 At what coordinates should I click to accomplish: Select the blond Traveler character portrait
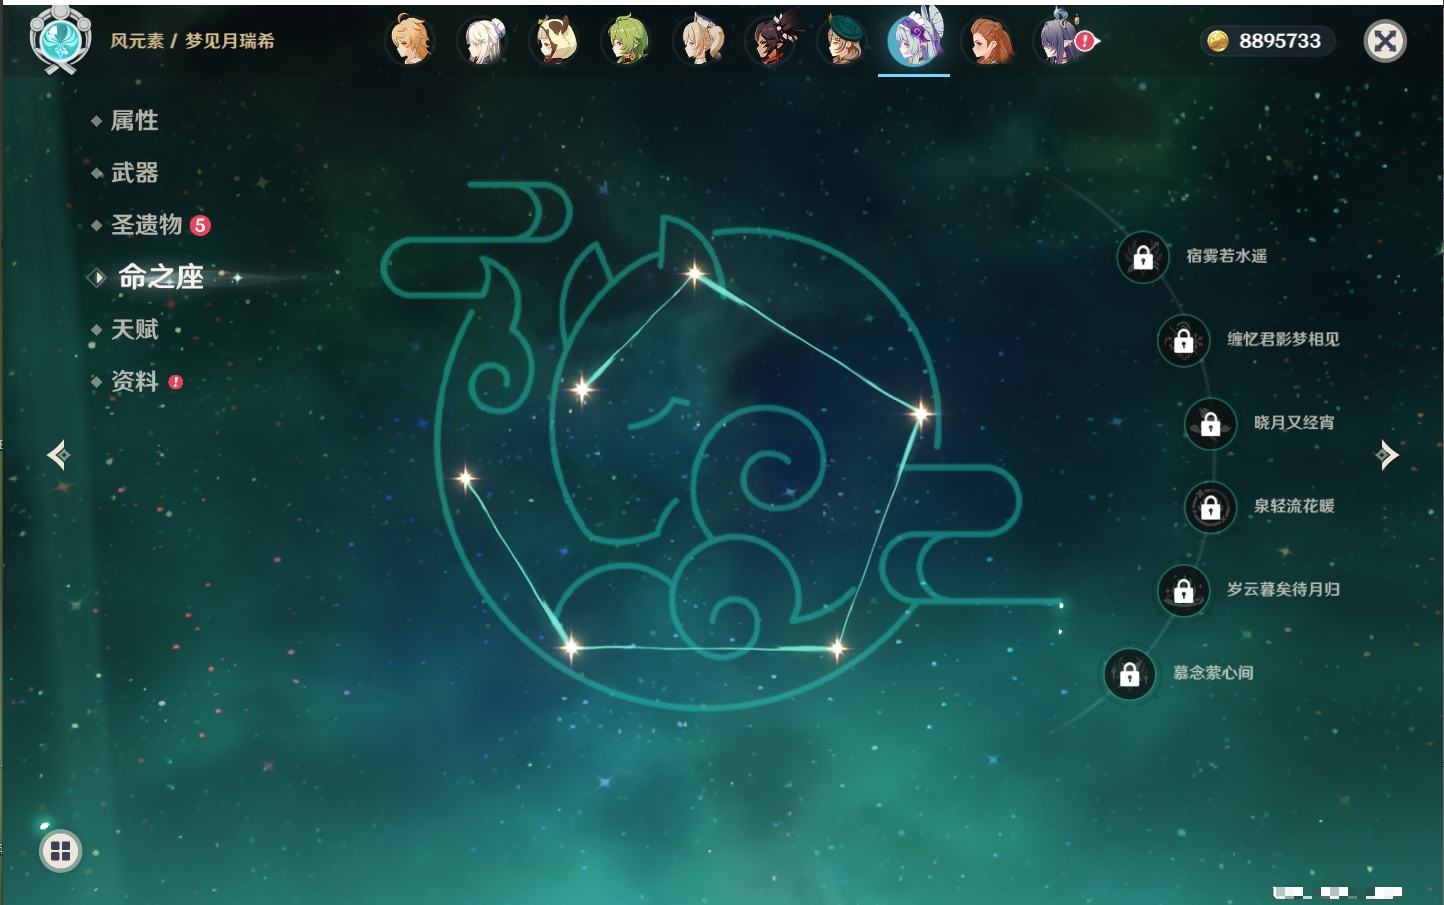tap(411, 41)
